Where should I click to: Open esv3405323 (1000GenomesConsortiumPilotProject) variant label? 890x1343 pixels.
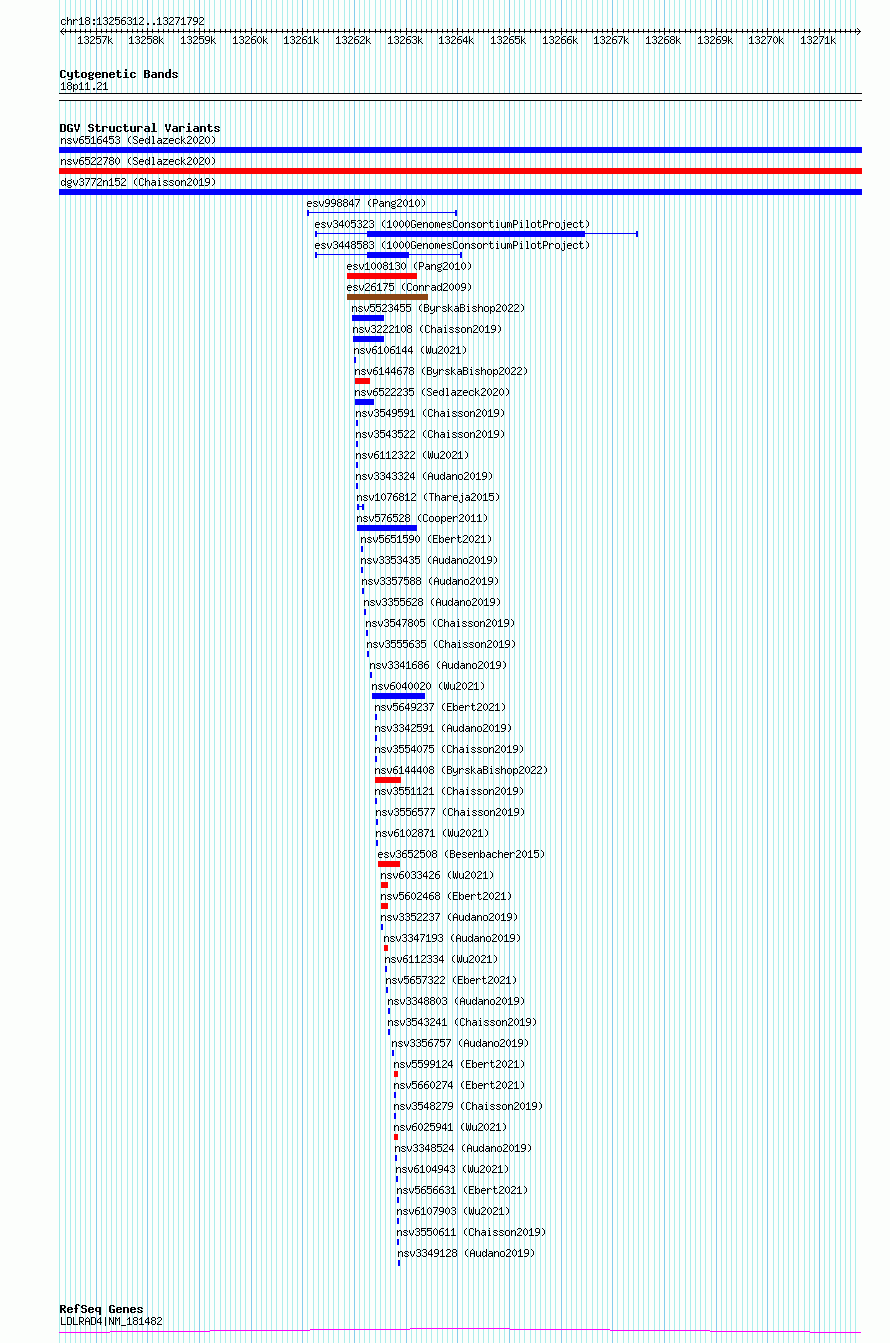click(453, 224)
